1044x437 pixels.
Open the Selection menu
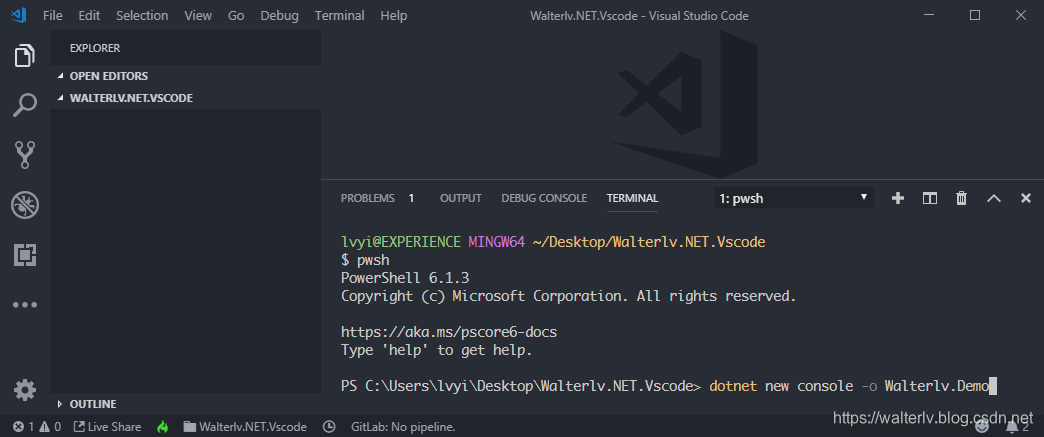pyautogui.click(x=142, y=15)
